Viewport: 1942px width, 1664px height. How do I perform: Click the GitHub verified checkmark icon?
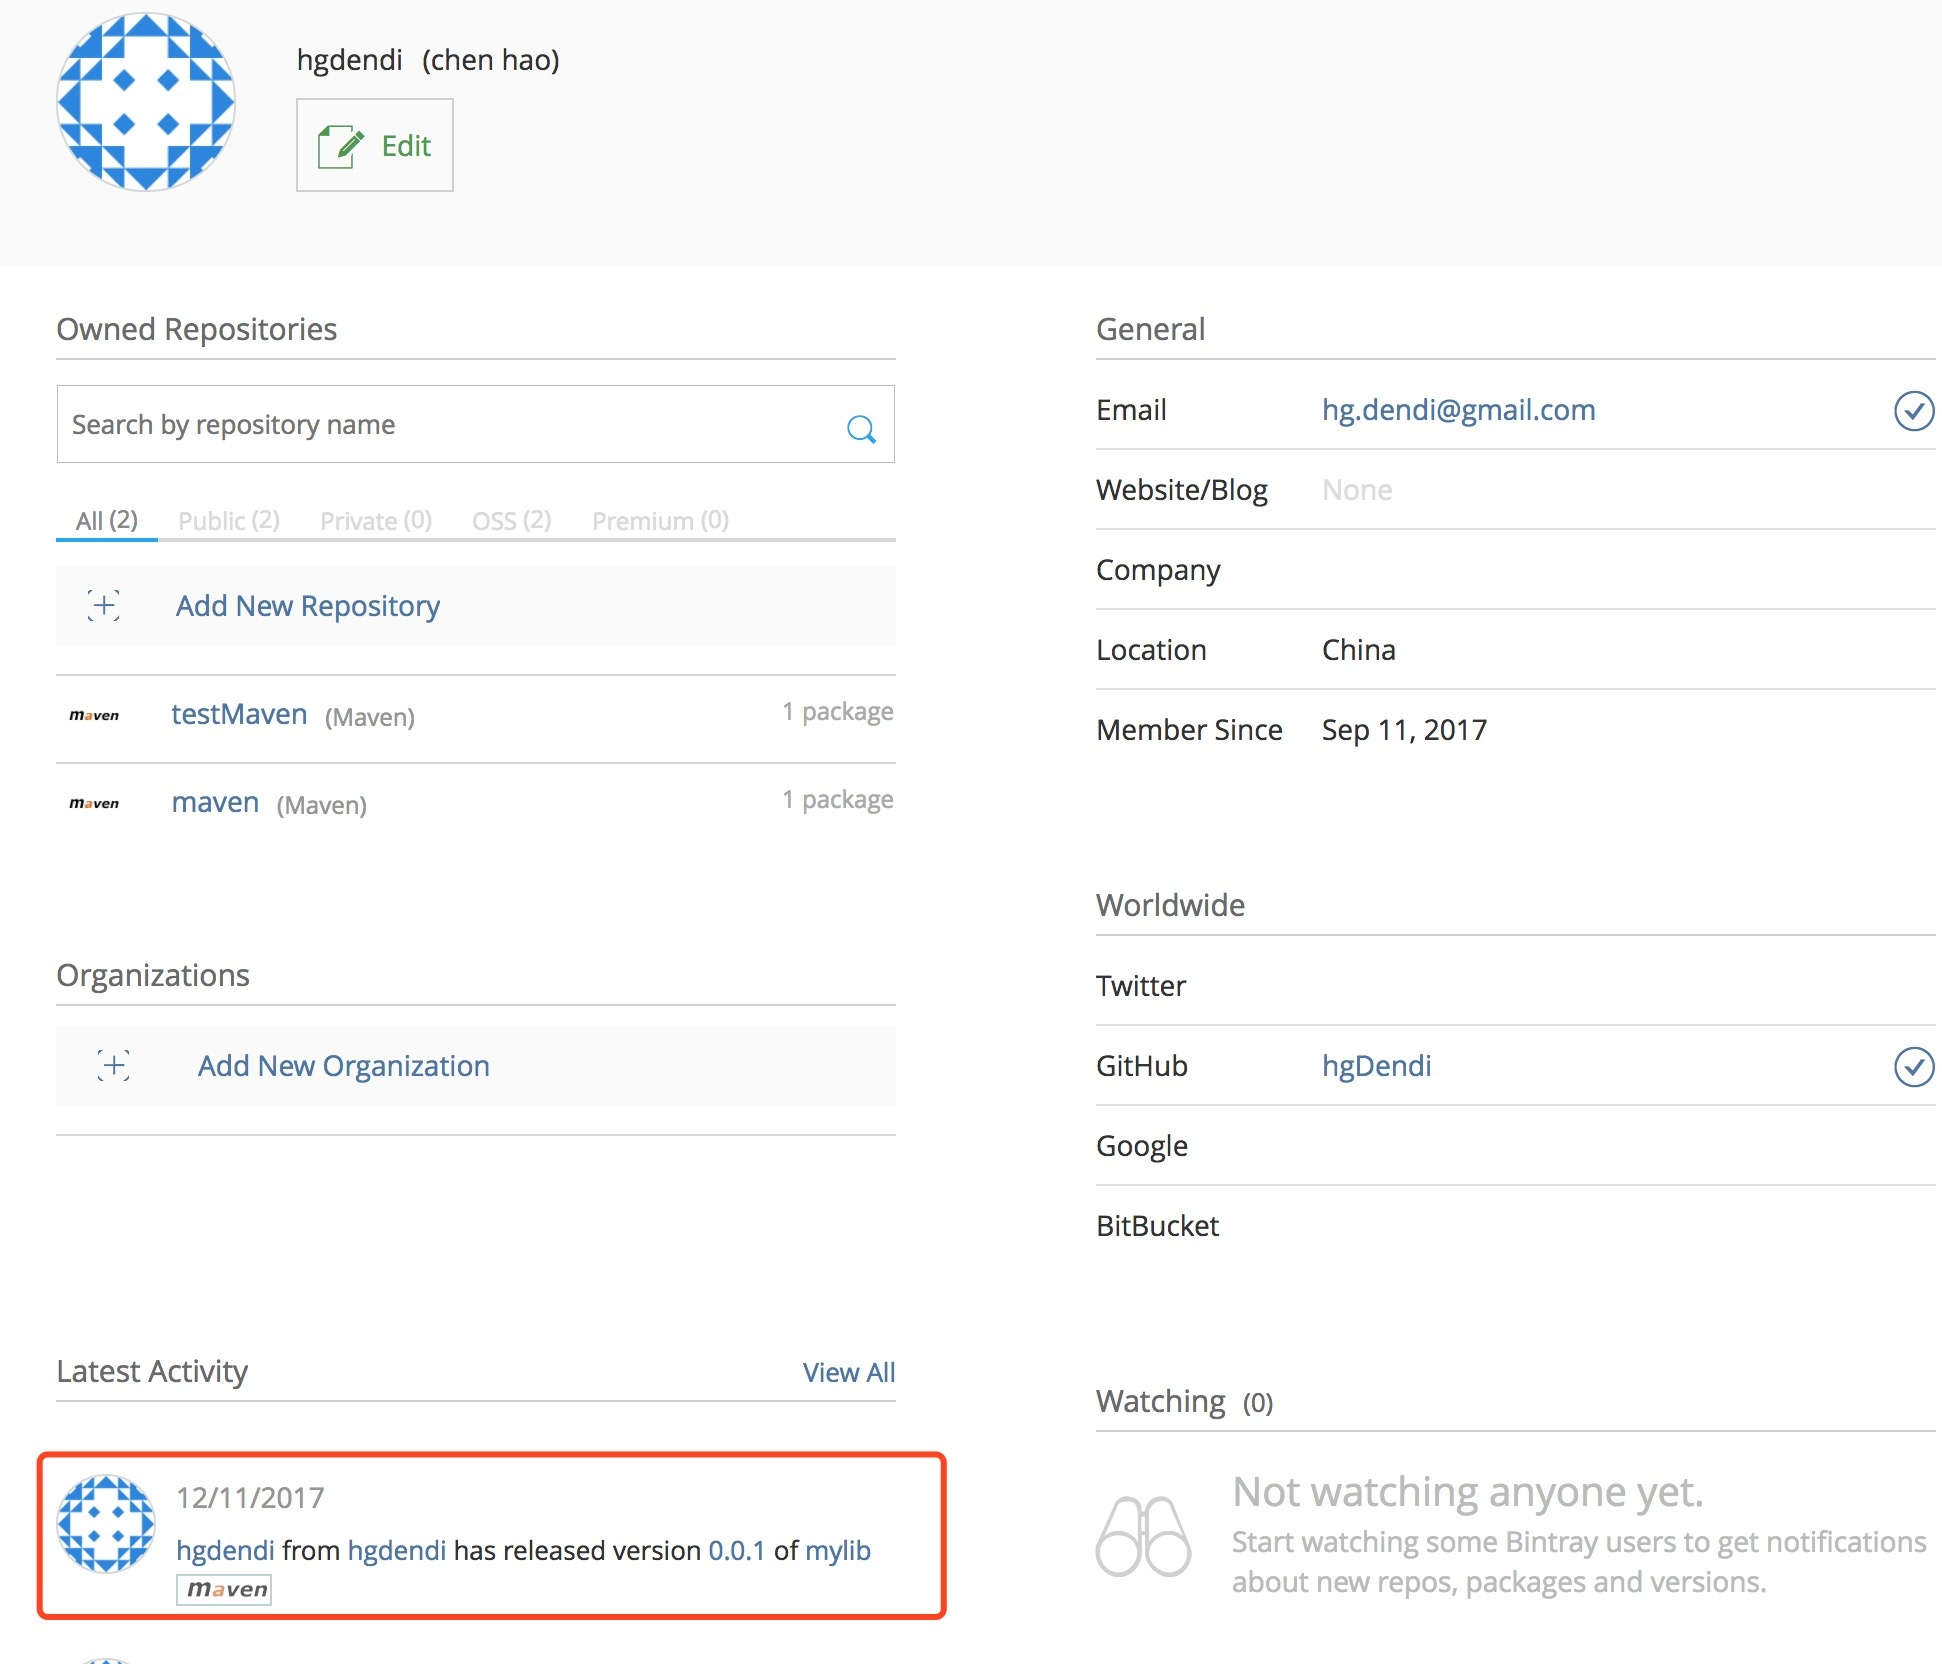click(x=1913, y=1067)
